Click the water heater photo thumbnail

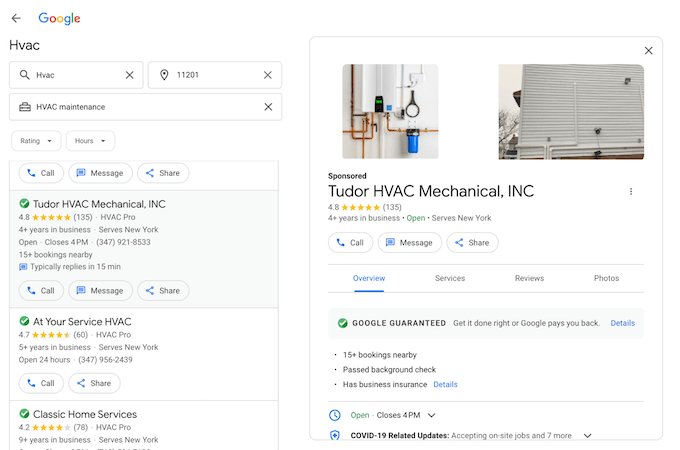pos(390,112)
